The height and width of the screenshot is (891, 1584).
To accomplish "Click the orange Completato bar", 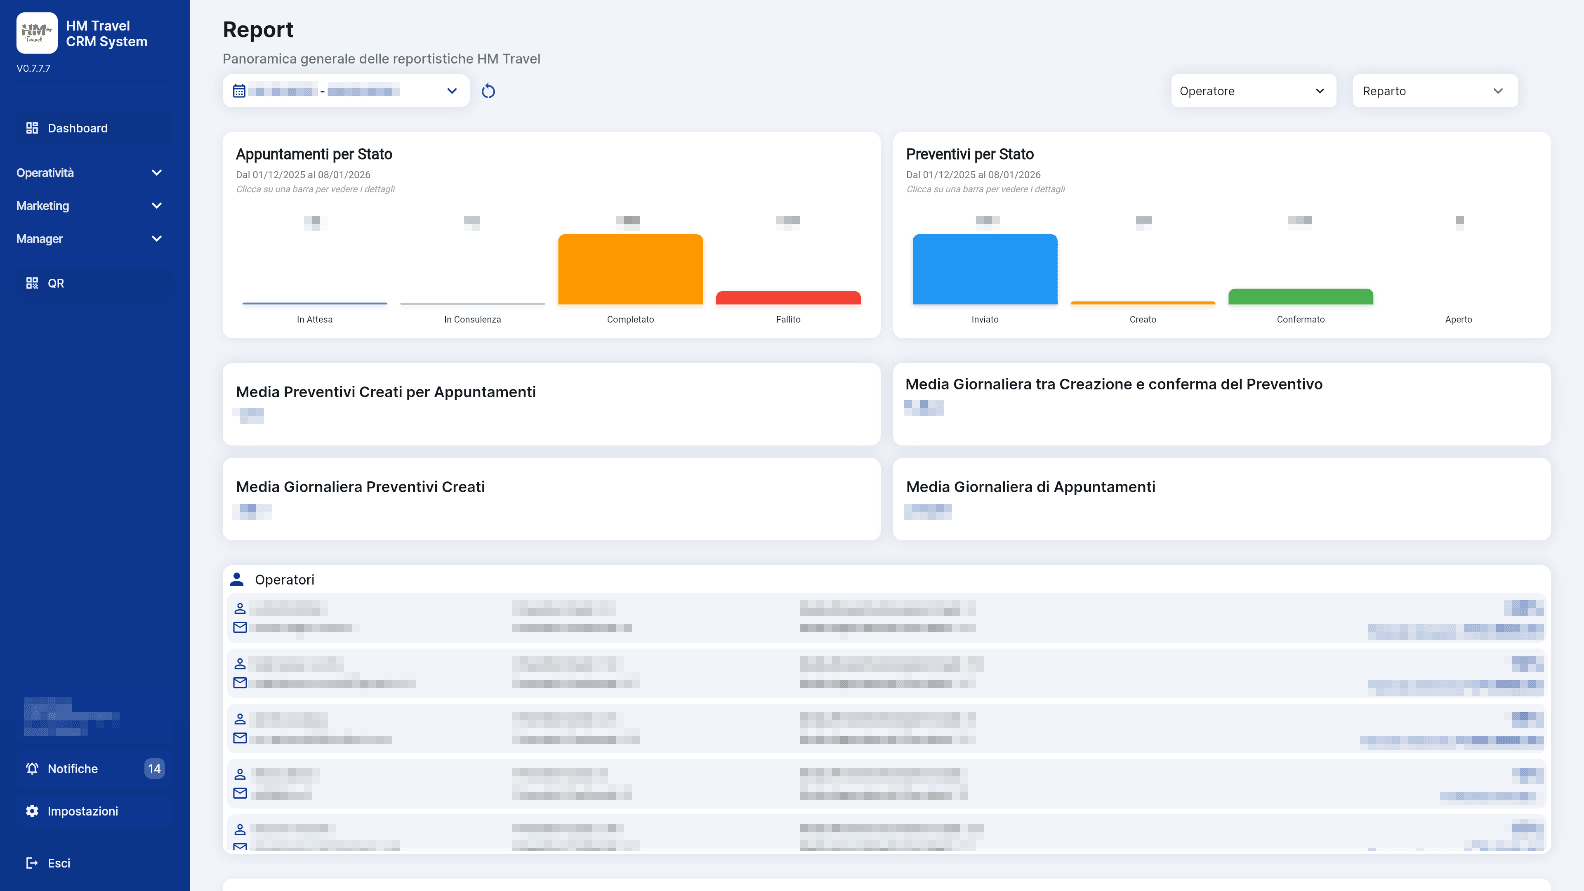I will tap(630, 269).
